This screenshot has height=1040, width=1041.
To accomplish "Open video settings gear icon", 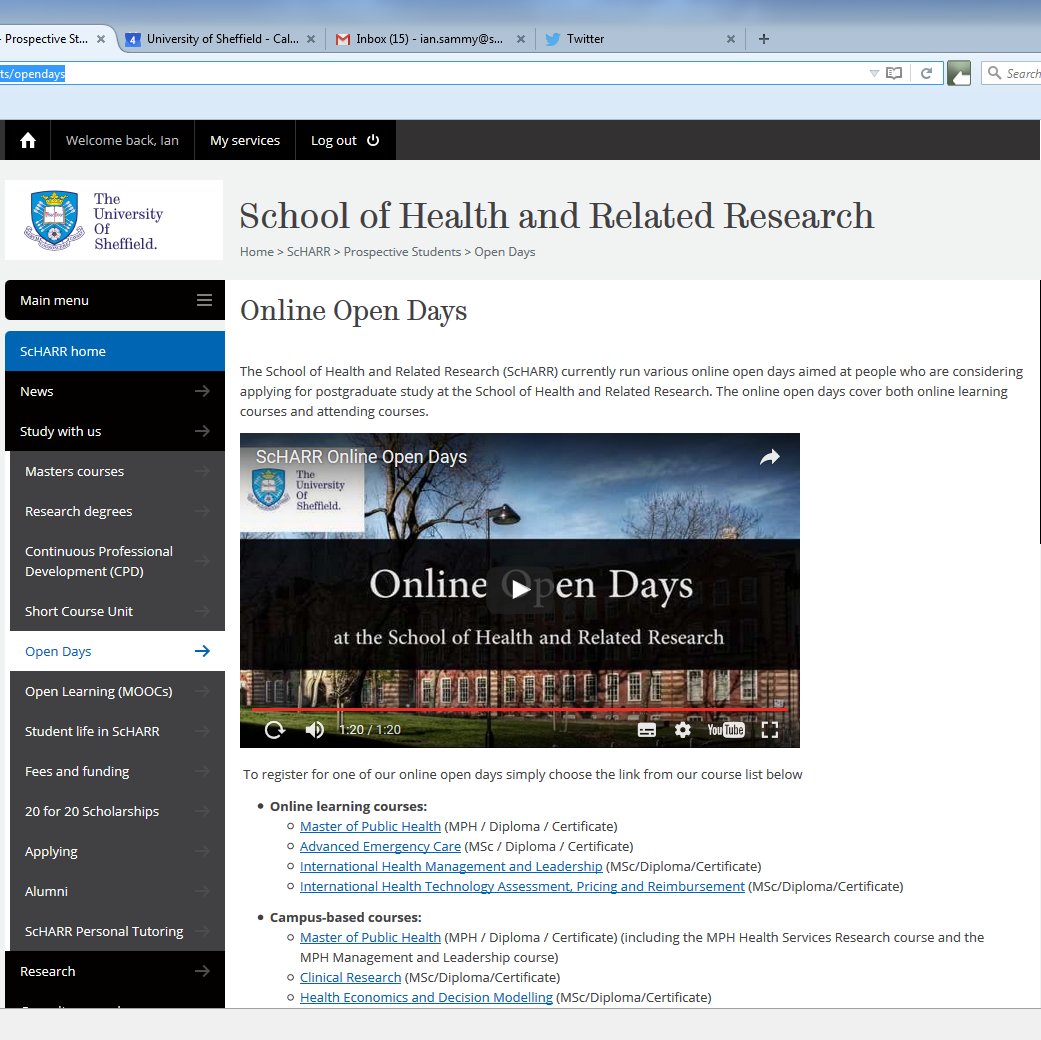I will (x=682, y=730).
